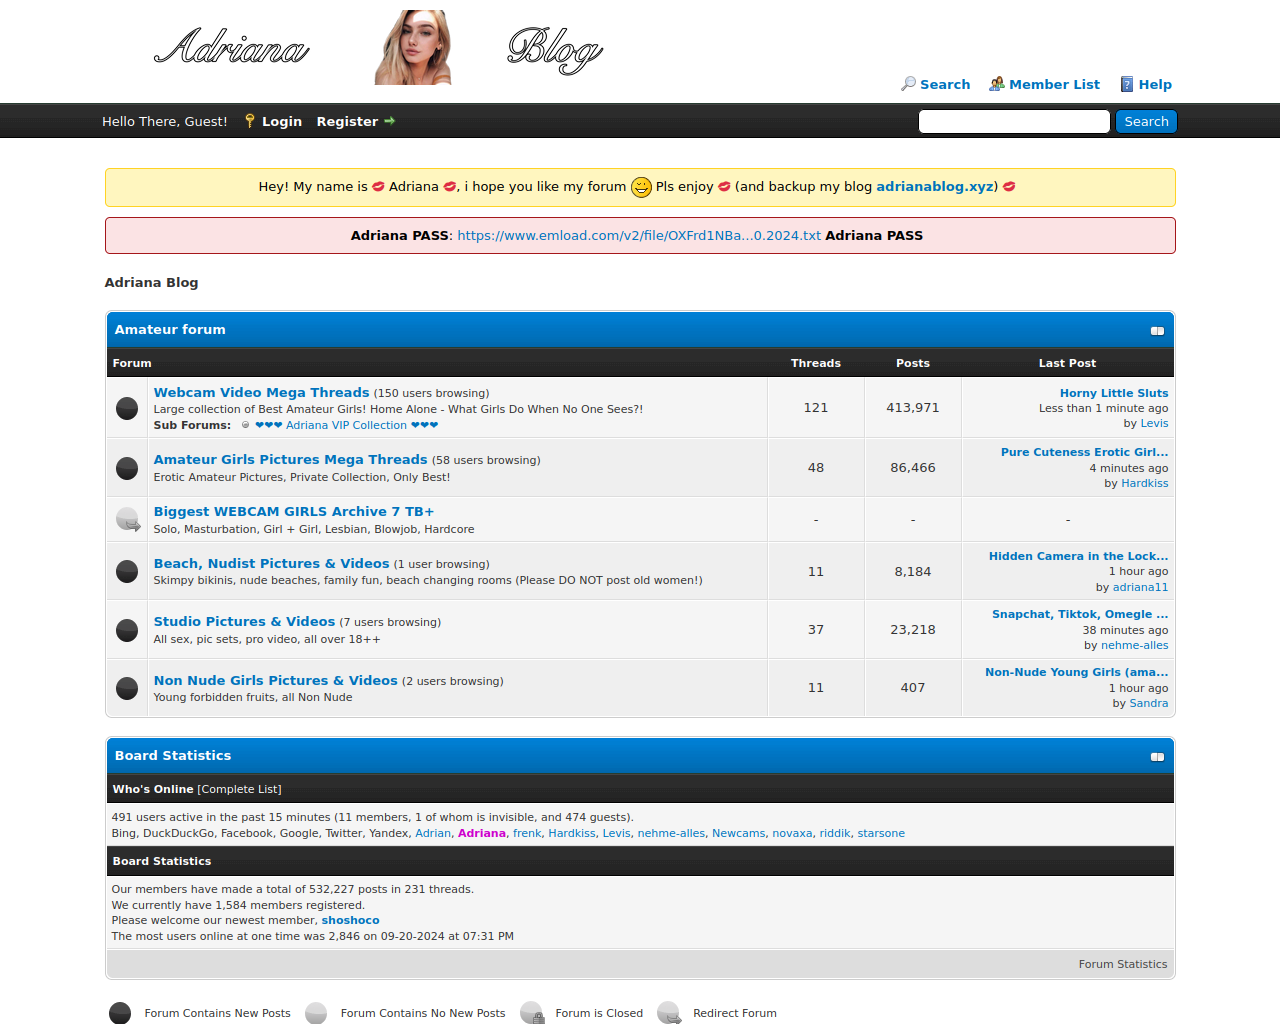This screenshot has width=1280, height=1024.
Task: Open Hardkiss in the Who's Online list
Action: (572, 833)
